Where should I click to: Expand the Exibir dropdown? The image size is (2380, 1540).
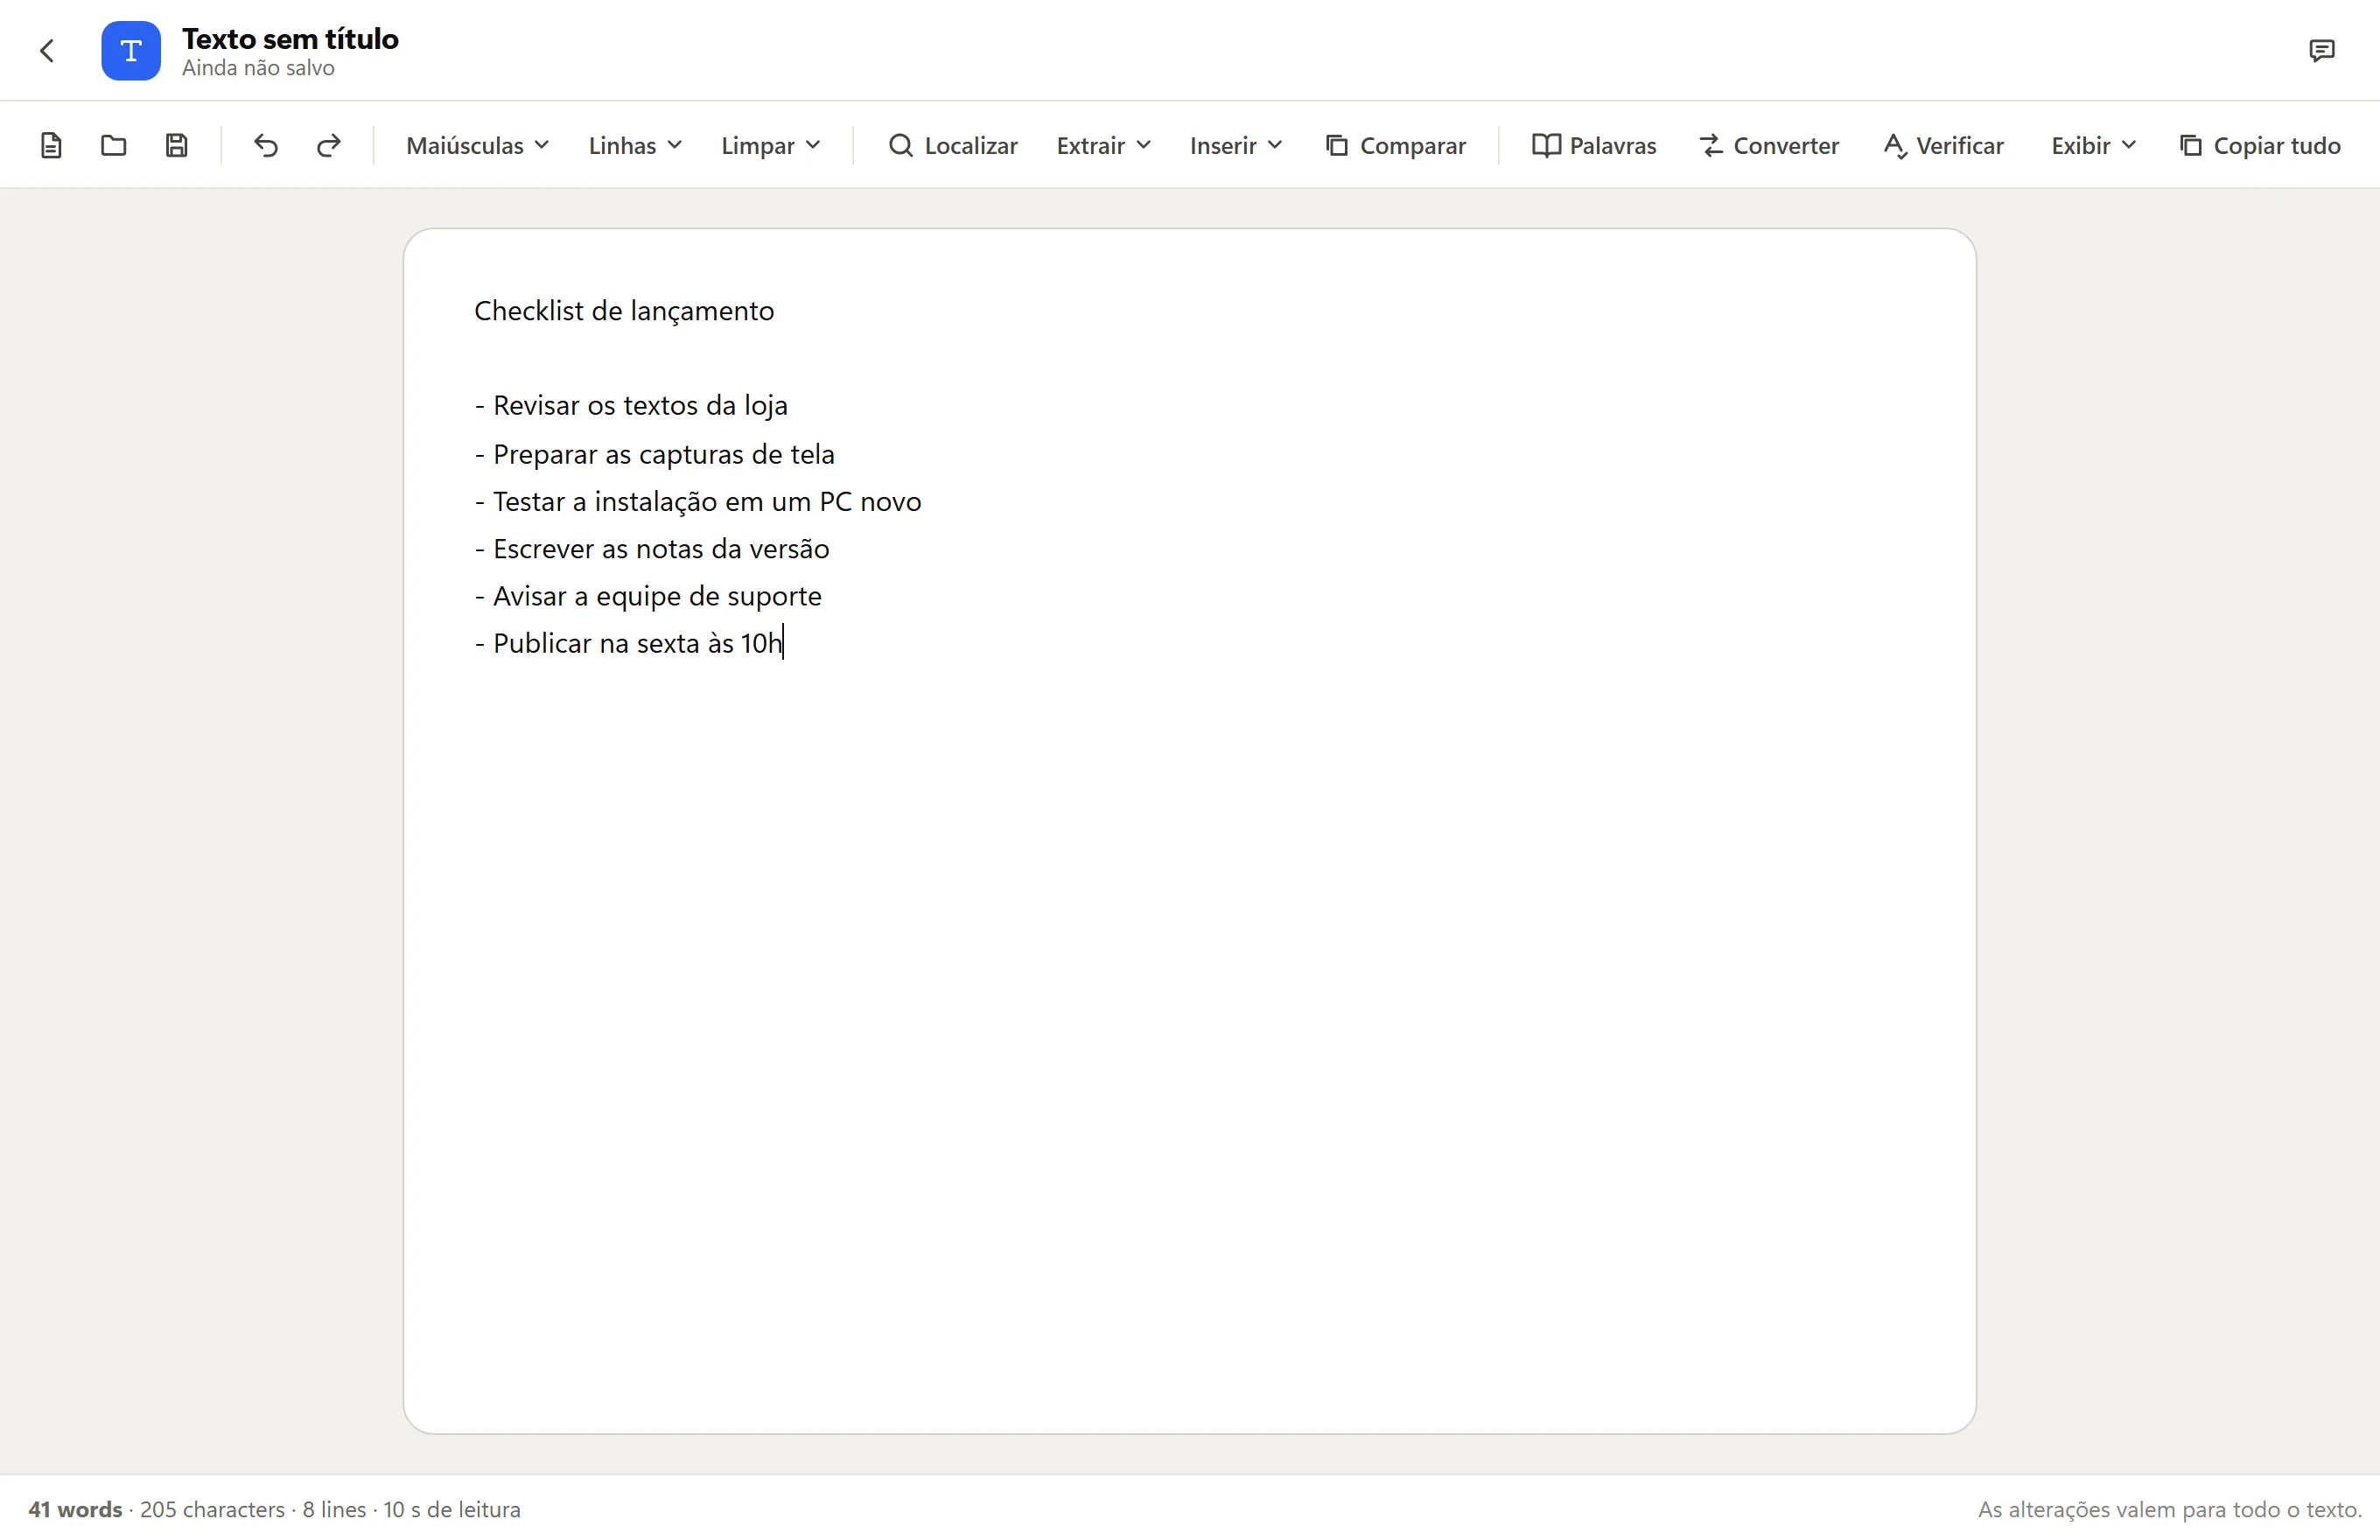click(x=2092, y=145)
